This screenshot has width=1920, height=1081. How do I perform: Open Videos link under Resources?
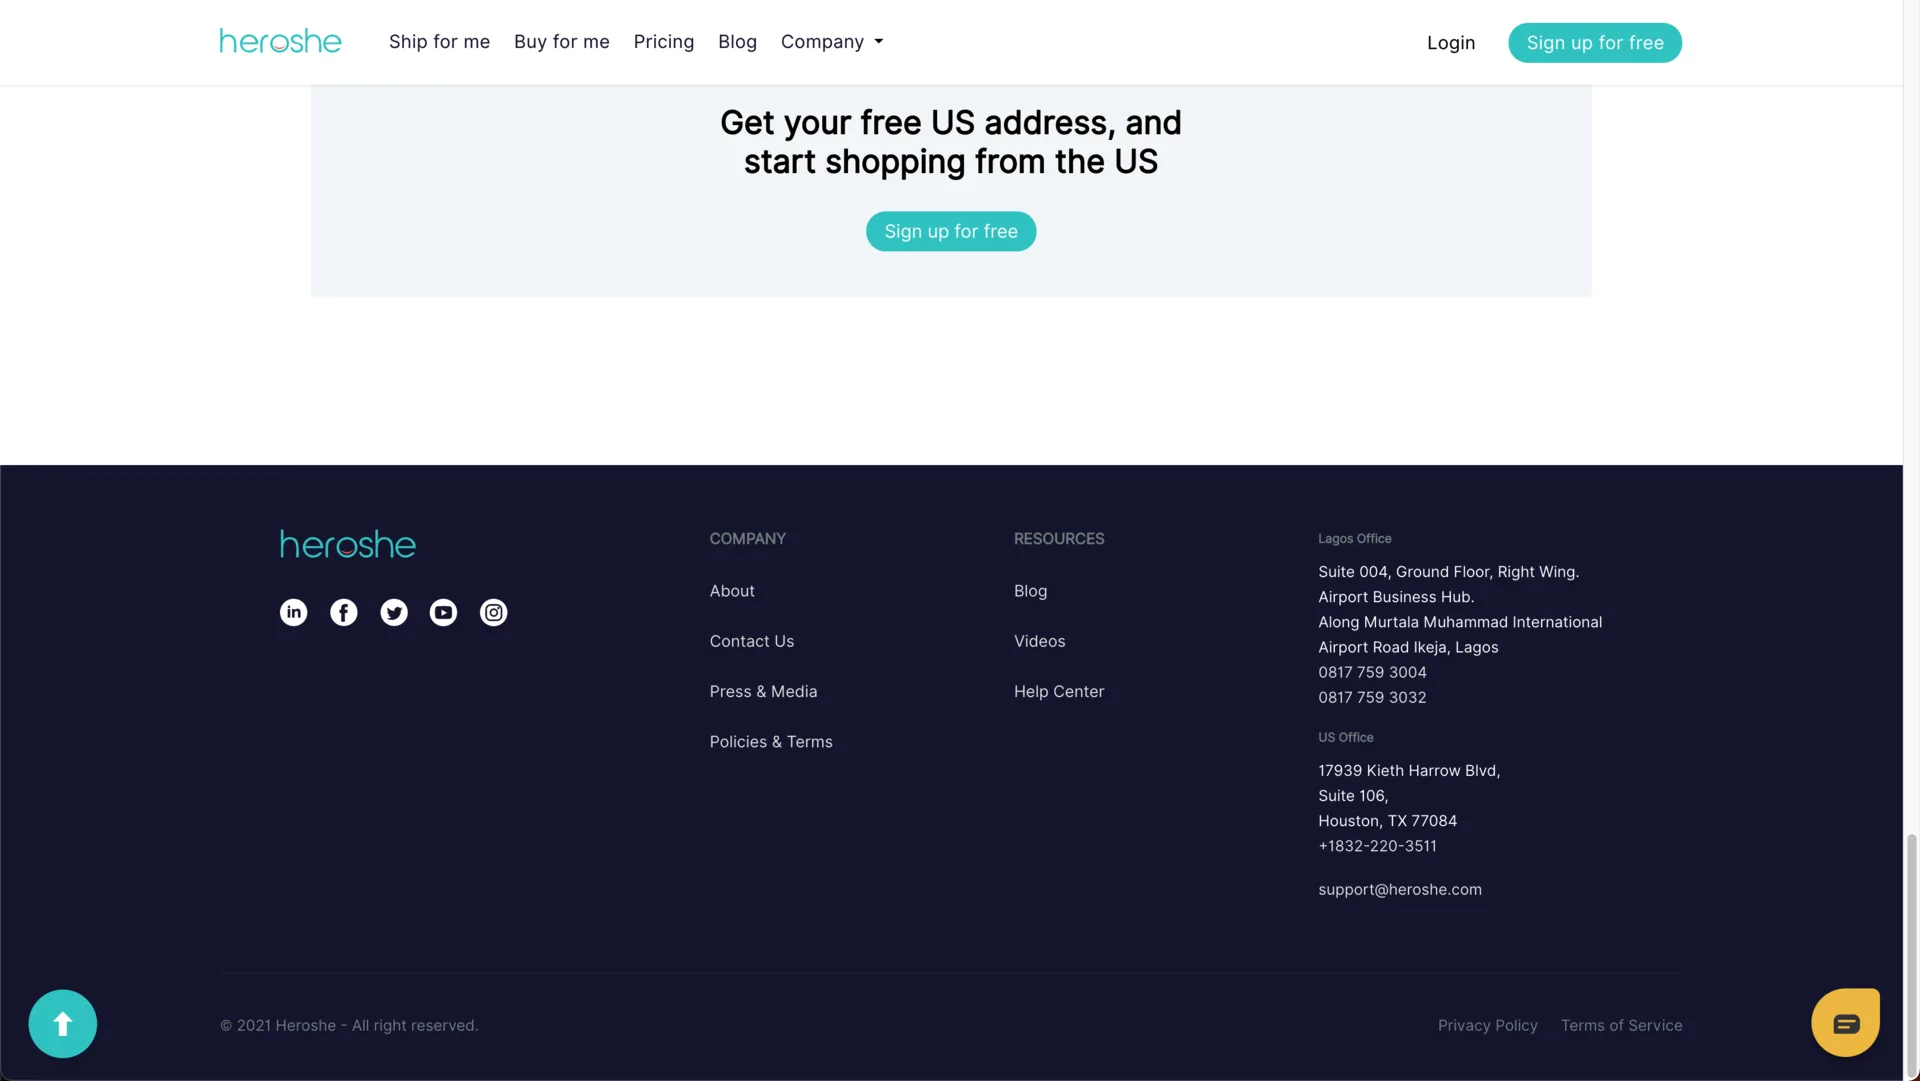1039,641
